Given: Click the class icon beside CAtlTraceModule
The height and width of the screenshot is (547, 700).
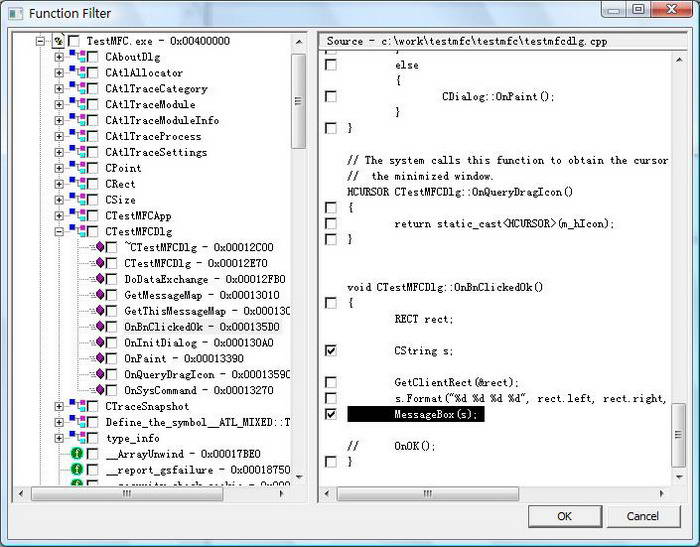Looking at the screenshot, I should tap(77, 104).
